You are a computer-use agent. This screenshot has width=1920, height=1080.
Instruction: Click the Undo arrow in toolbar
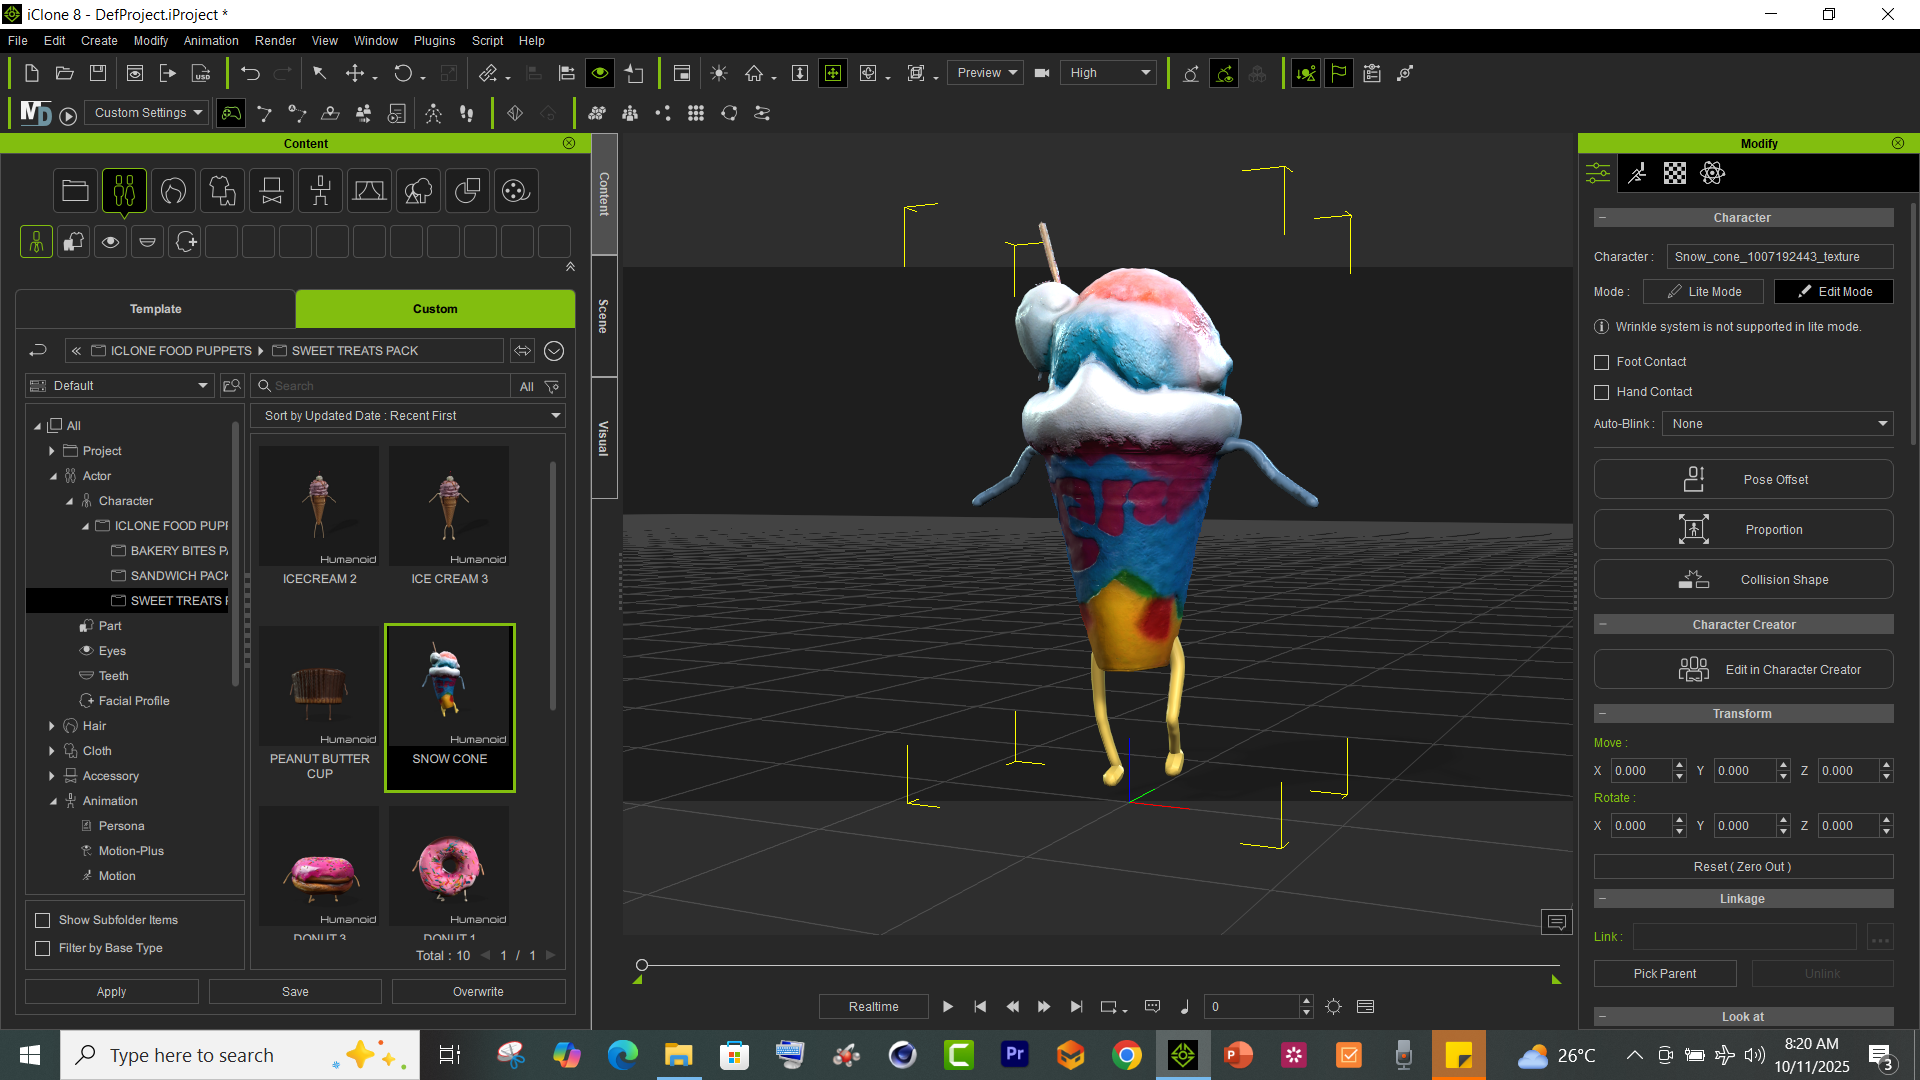tap(250, 73)
